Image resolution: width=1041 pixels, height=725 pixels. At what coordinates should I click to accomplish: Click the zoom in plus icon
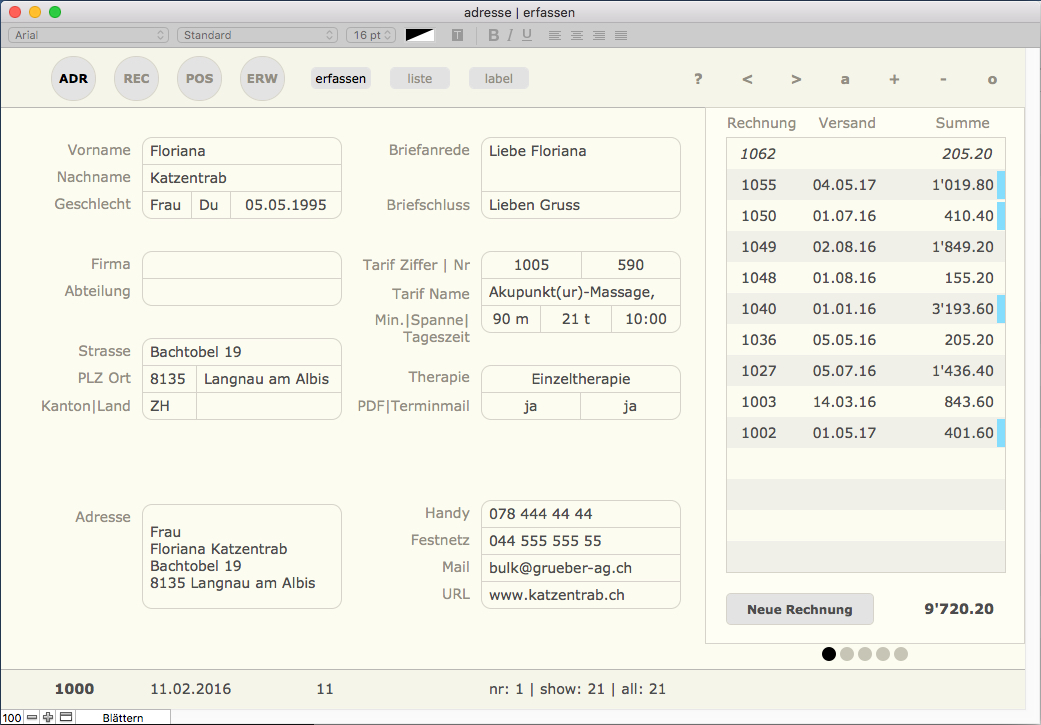pyautogui.click(x=48, y=717)
